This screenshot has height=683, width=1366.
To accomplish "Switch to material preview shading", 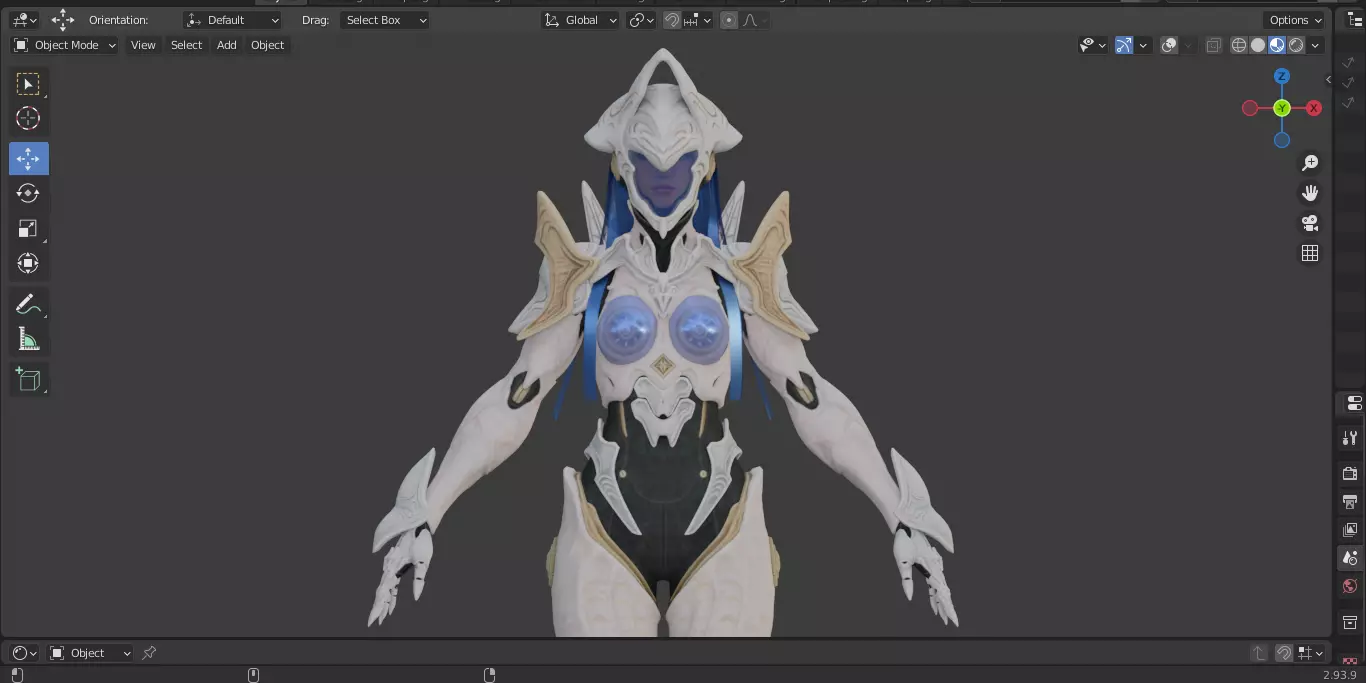I will point(1277,45).
